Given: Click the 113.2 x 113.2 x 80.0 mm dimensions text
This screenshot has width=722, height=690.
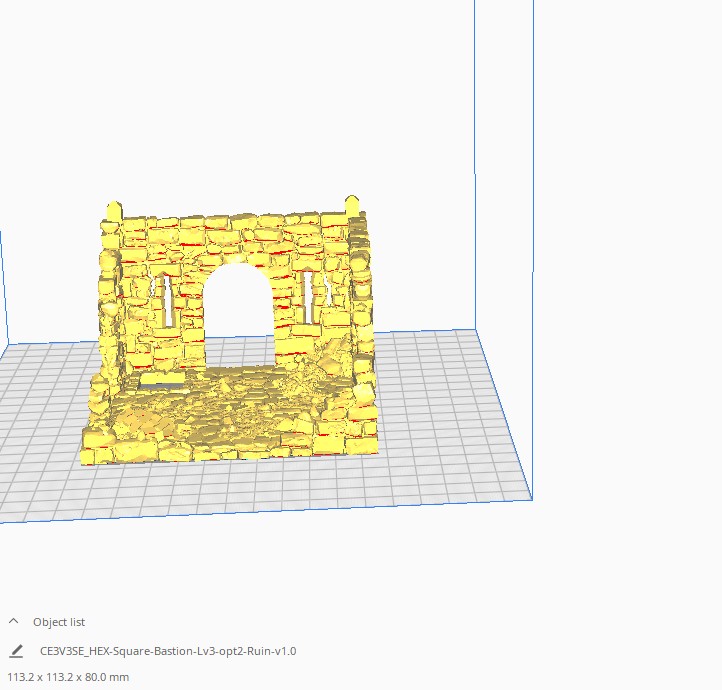Looking at the screenshot, I should point(68,677).
